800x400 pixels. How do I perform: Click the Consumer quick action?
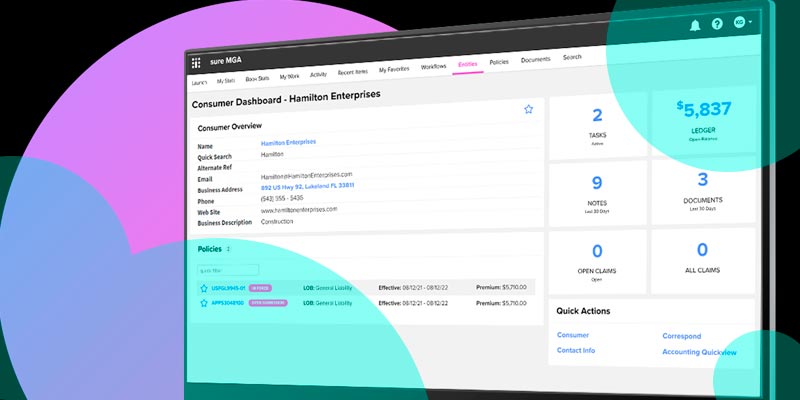point(572,335)
